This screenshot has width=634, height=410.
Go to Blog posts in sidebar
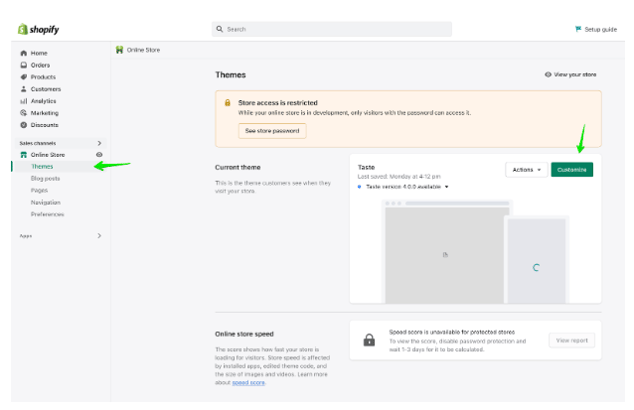(x=45, y=178)
